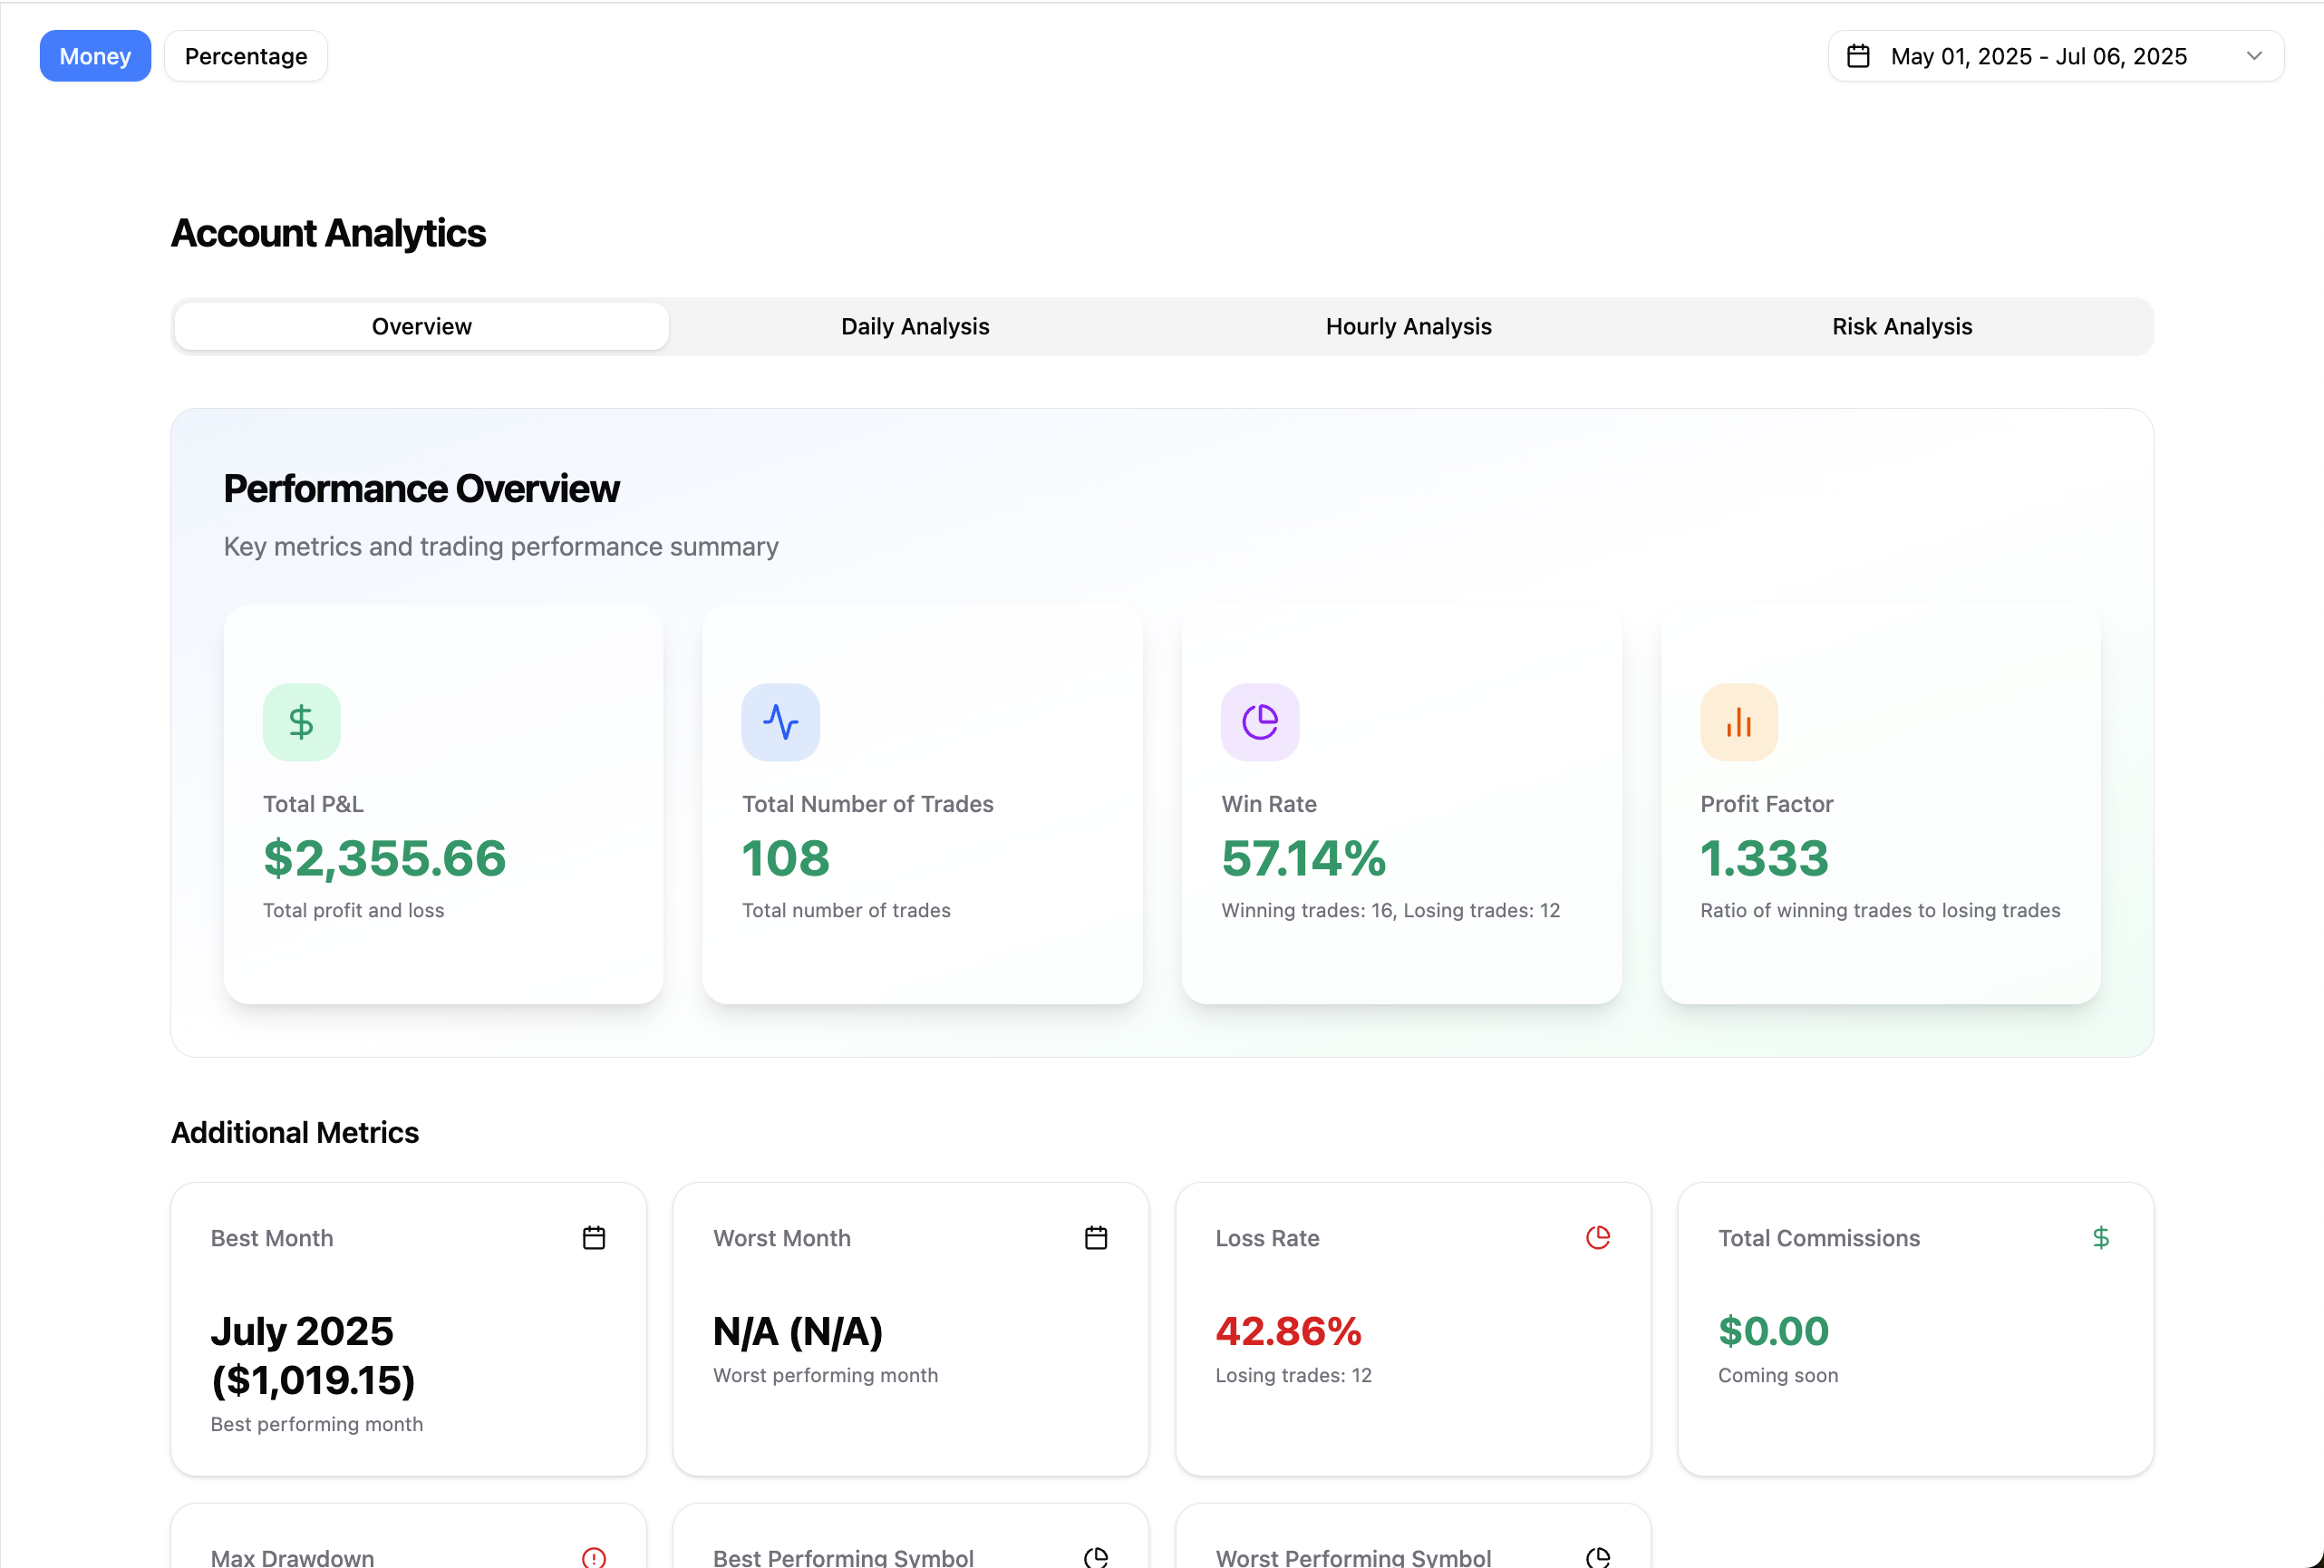Click the Worst Month calendar icon

(1095, 1237)
